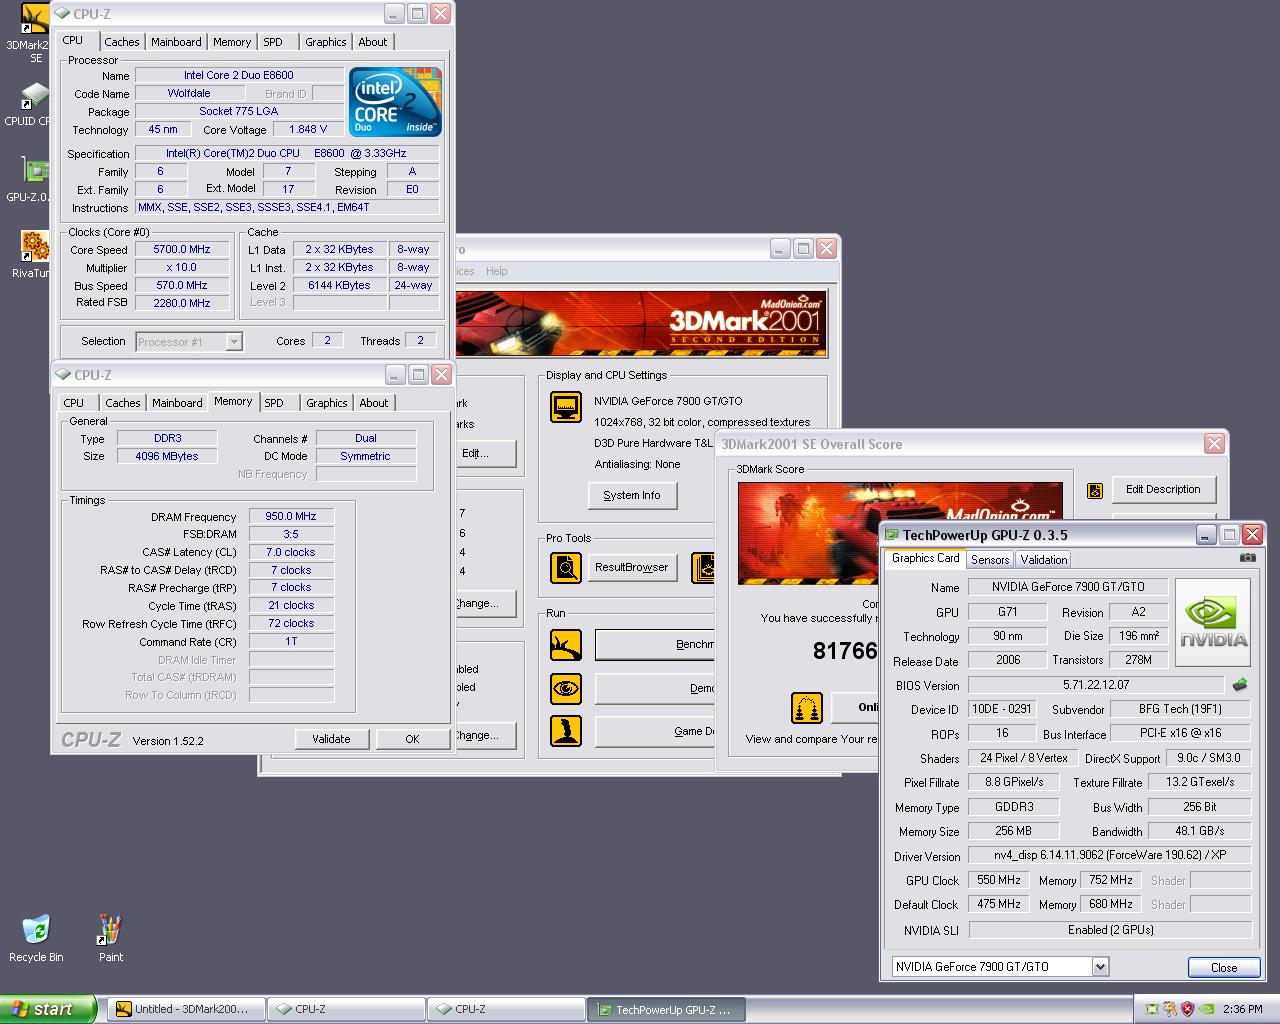Open Graphics tab in CPU-Z processor window
Image resolution: width=1280 pixels, height=1024 pixels.
(326, 42)
